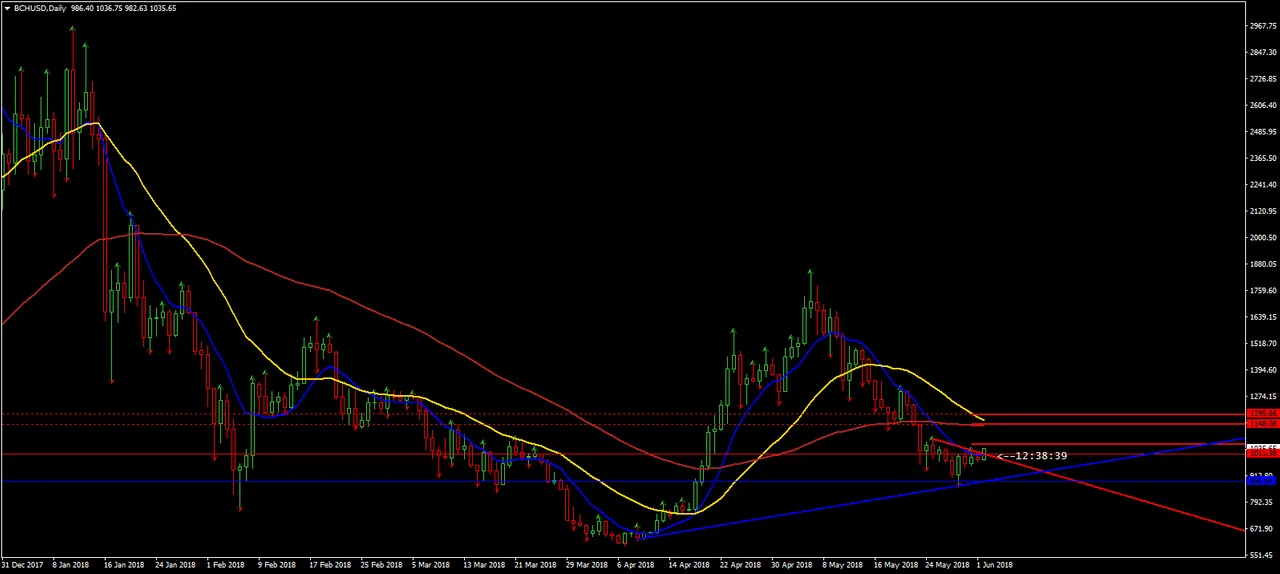1280x574 pixels.
Task: Click the 13 Mar 2018 date label
Action: tap(483, 565)
